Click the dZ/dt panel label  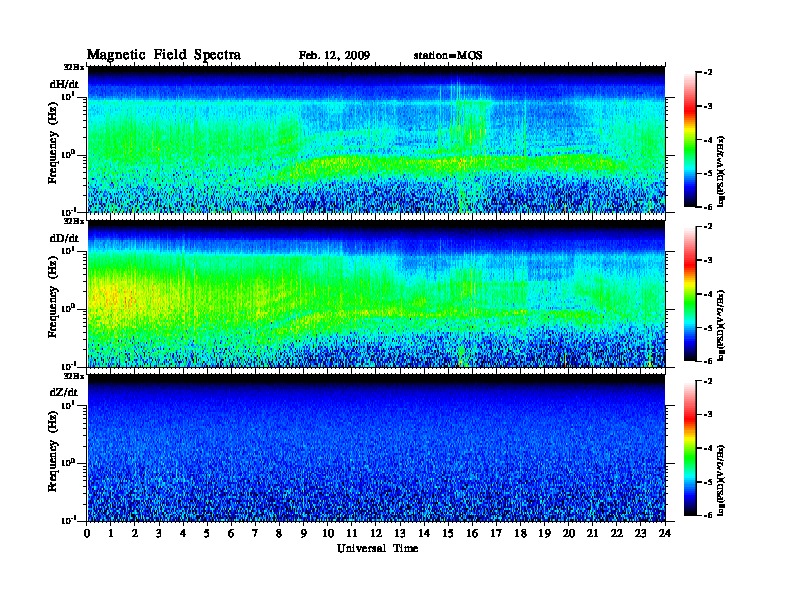tap(64, 392)
